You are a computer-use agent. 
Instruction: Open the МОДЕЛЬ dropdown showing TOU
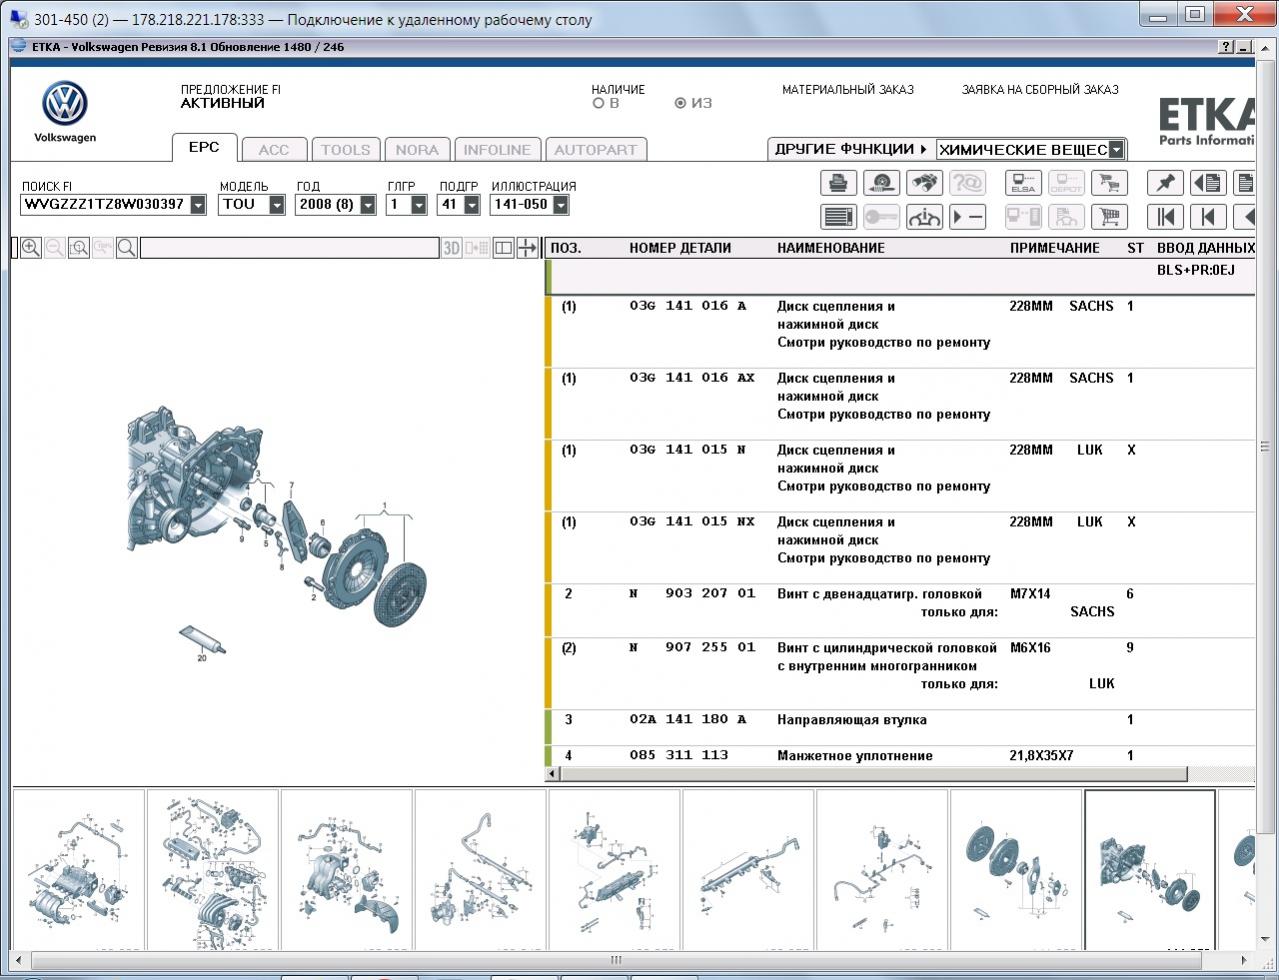(x=277, y=205)
